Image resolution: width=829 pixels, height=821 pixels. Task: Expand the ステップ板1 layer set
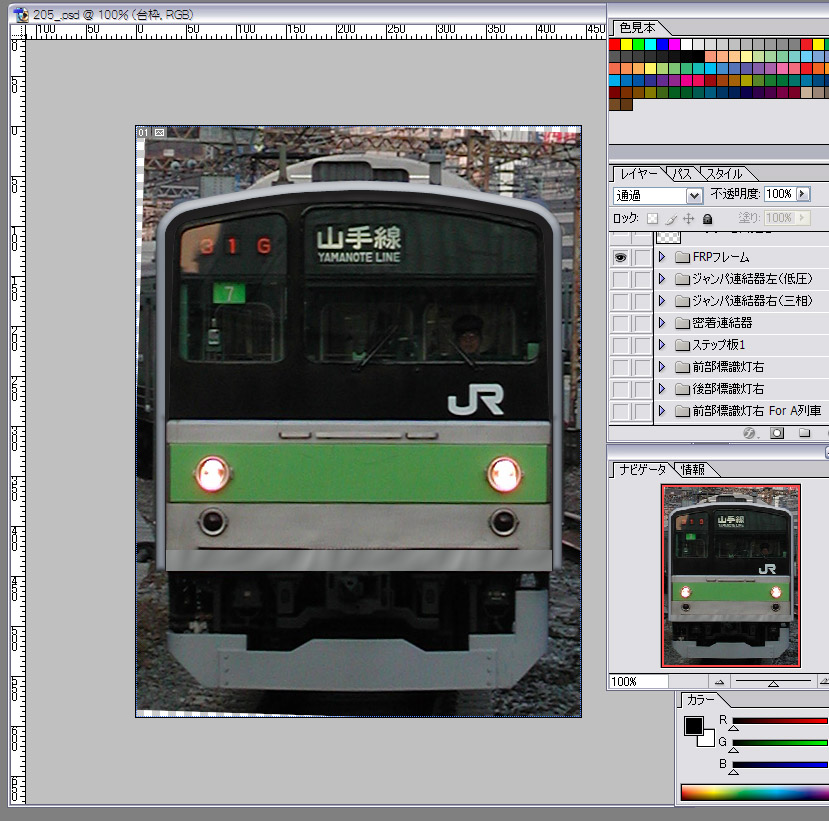tap(662, 345)
